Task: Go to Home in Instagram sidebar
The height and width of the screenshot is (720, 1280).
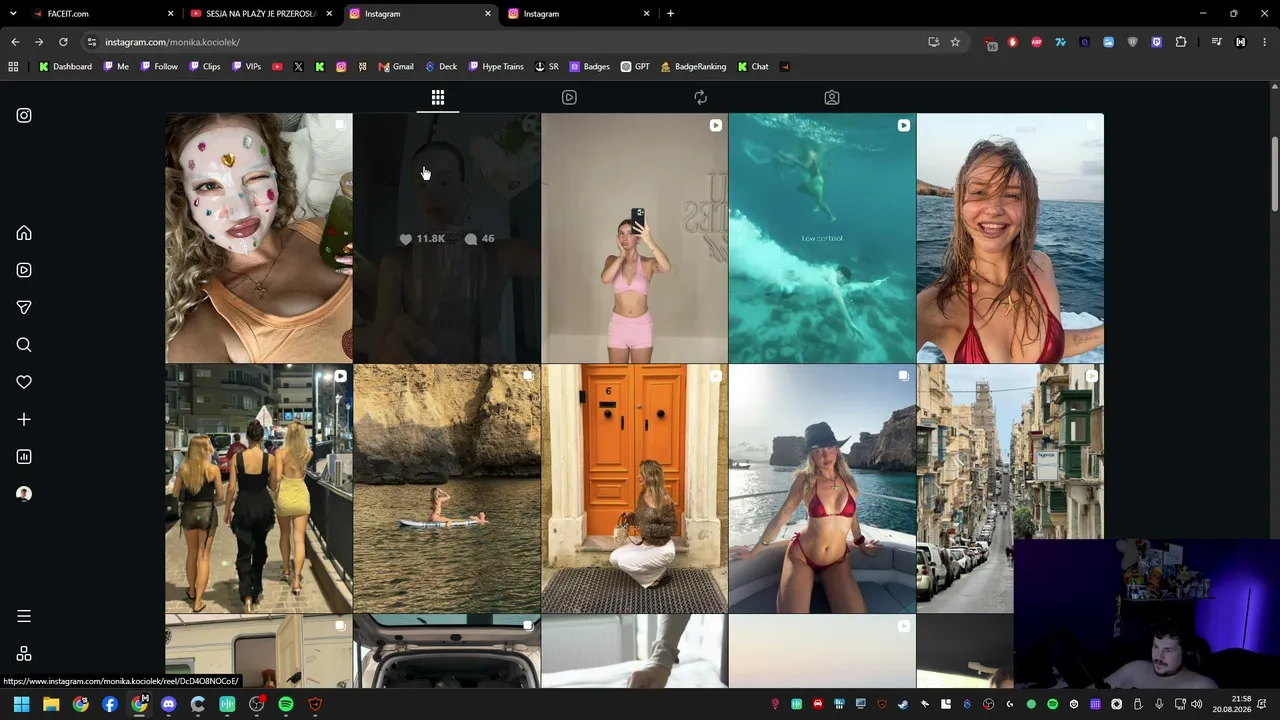Action: [24, 233]
